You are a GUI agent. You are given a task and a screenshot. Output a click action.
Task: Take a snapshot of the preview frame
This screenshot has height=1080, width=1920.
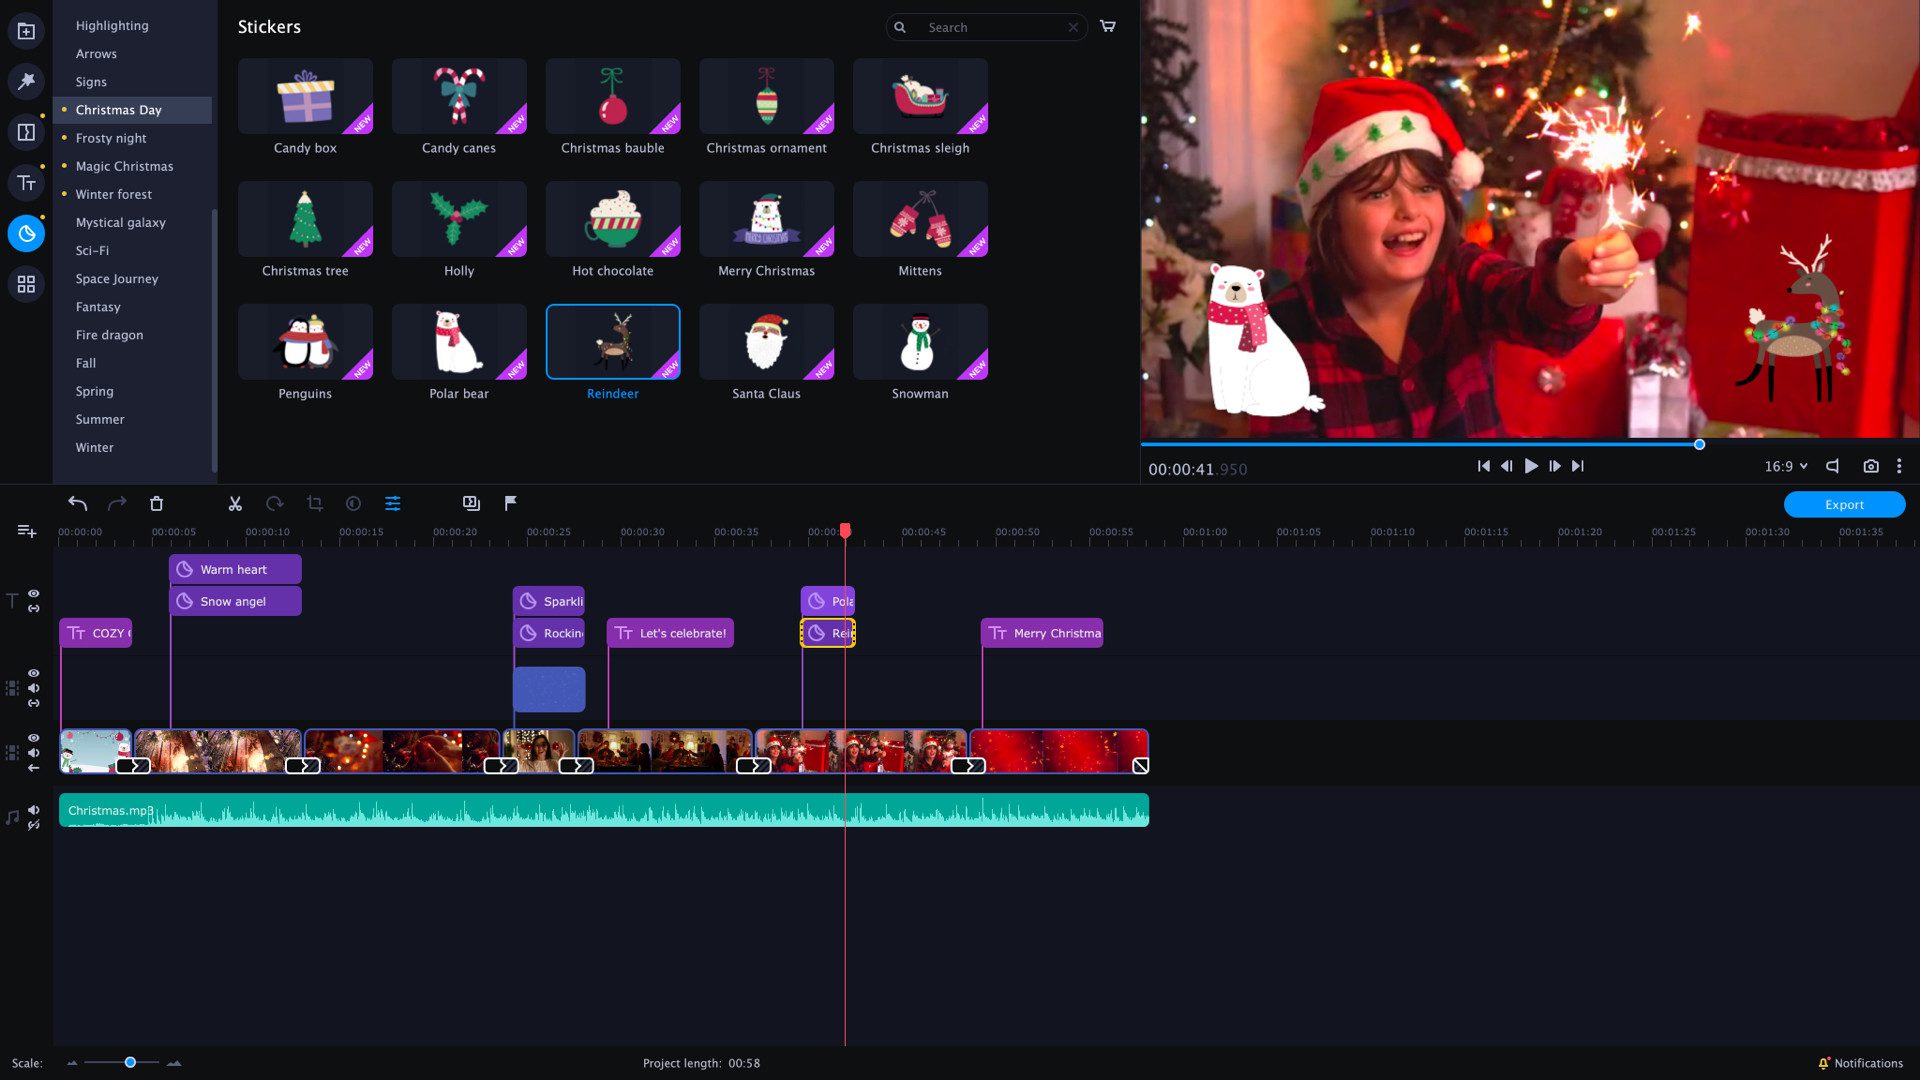(x=1869, y=466)
